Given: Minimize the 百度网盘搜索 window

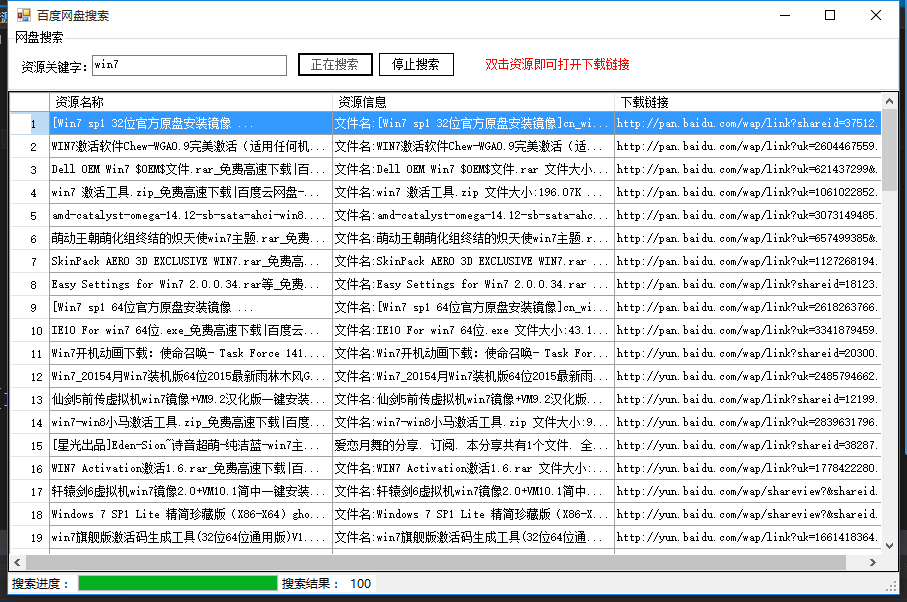Looking at the screenshot, I should click(785, 15).
